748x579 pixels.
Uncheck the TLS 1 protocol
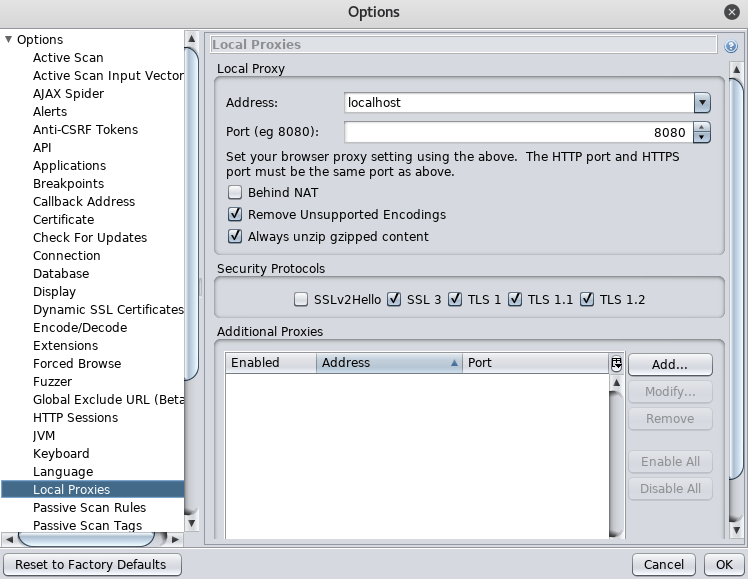coord(455,299)
